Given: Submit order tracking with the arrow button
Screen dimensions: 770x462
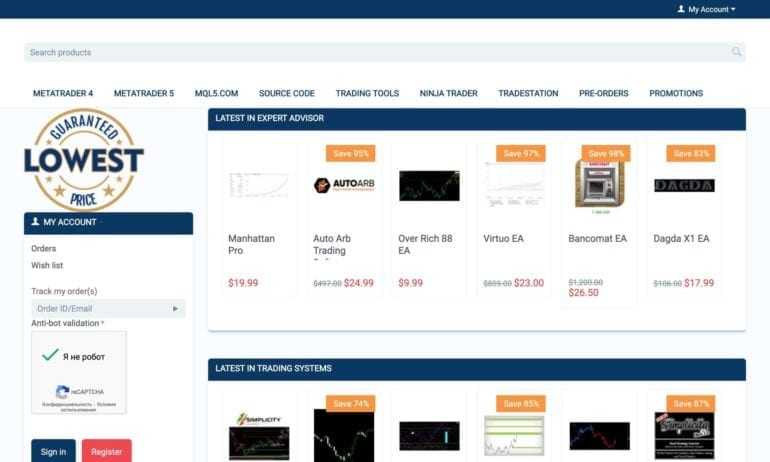Looking at the screenshot, I should tap(176, 309).
